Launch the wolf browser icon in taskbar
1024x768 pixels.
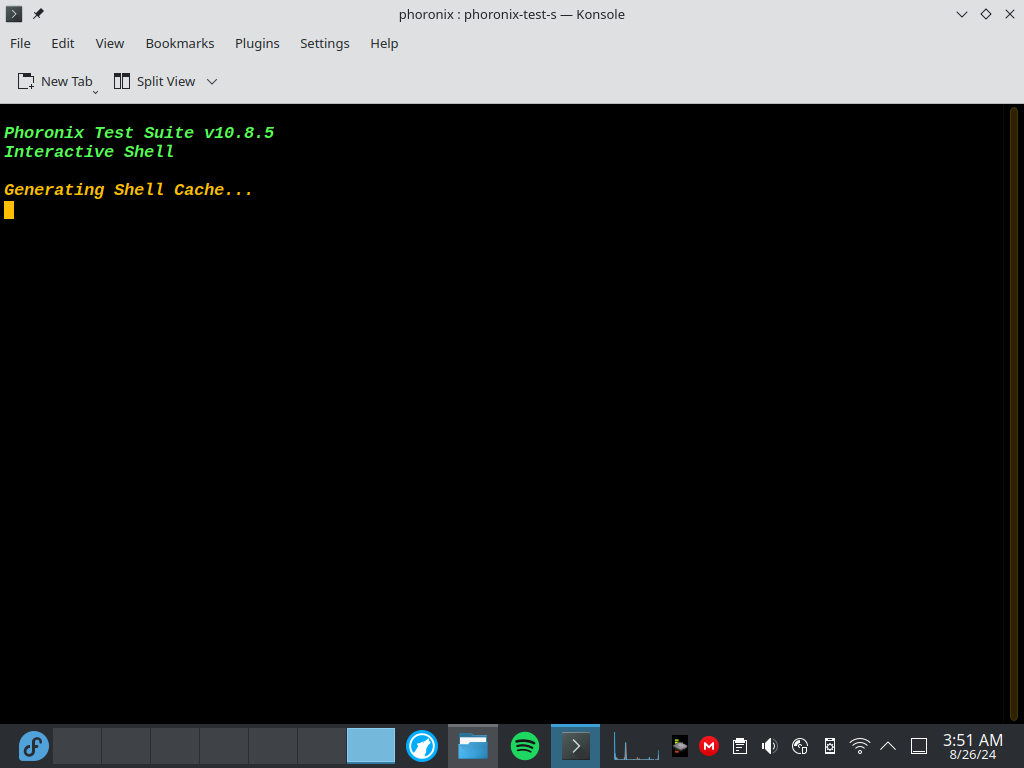tap(422, 746)
